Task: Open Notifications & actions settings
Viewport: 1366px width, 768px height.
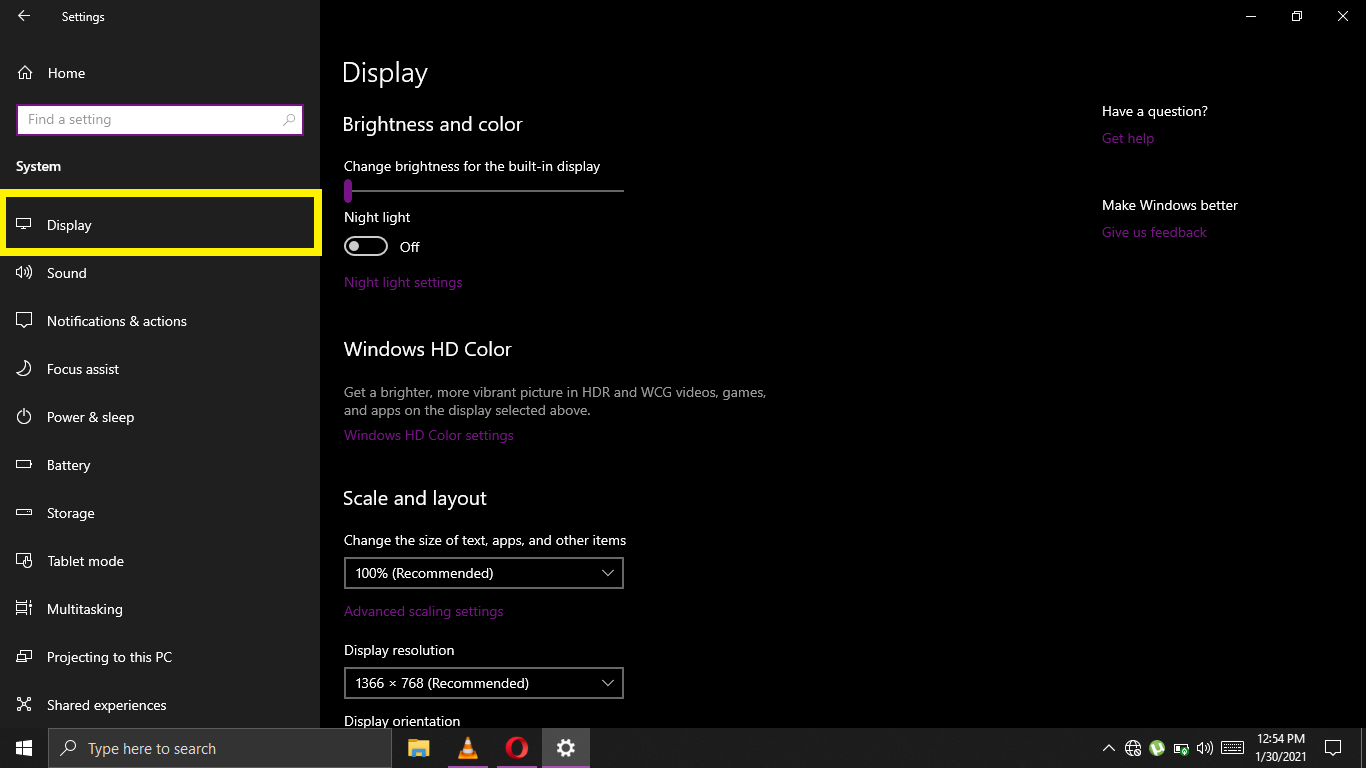Action: click(160, 321)
